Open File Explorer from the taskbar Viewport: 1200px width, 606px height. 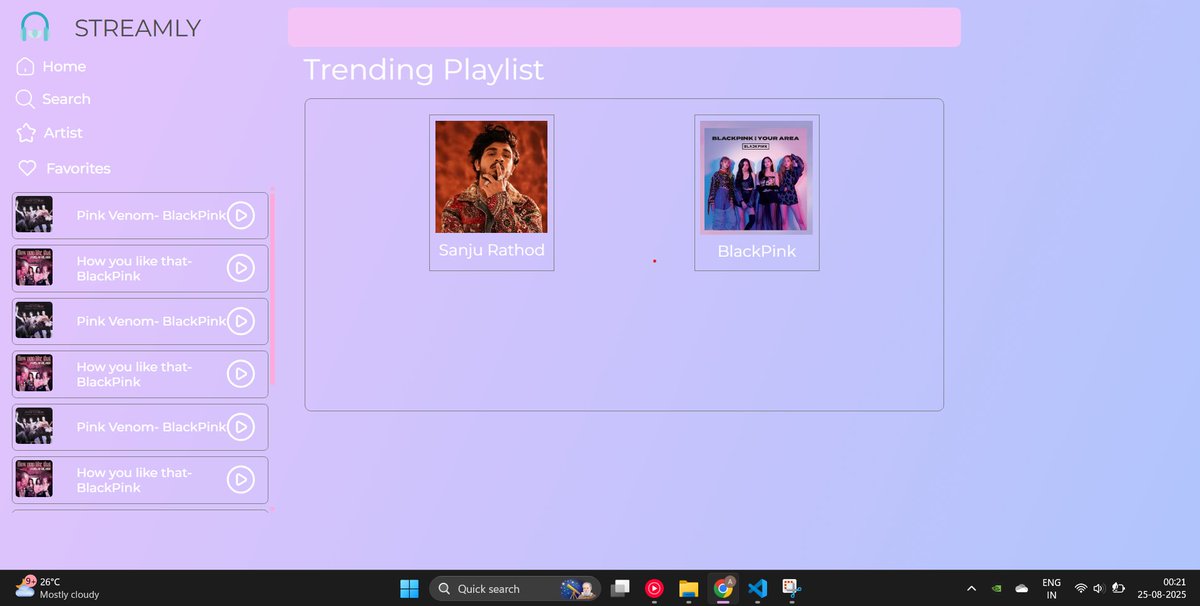tap(688, 588)
